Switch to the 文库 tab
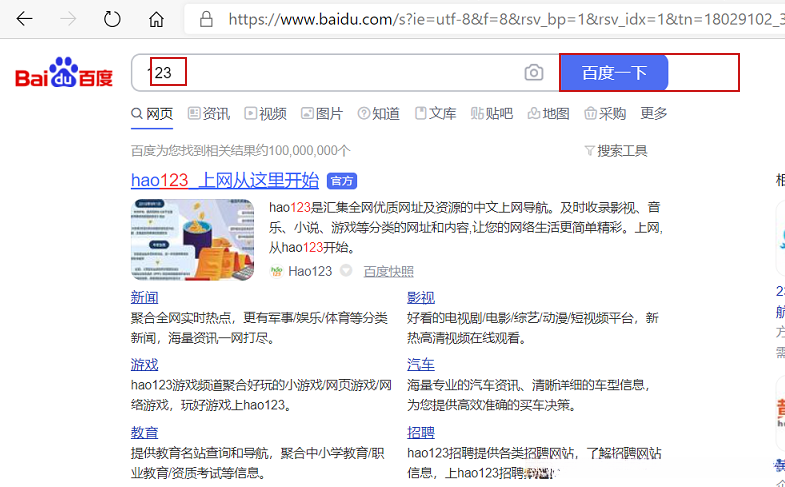Image resolution: width=785 pixels, height=487 pixels. click(436, 114)
